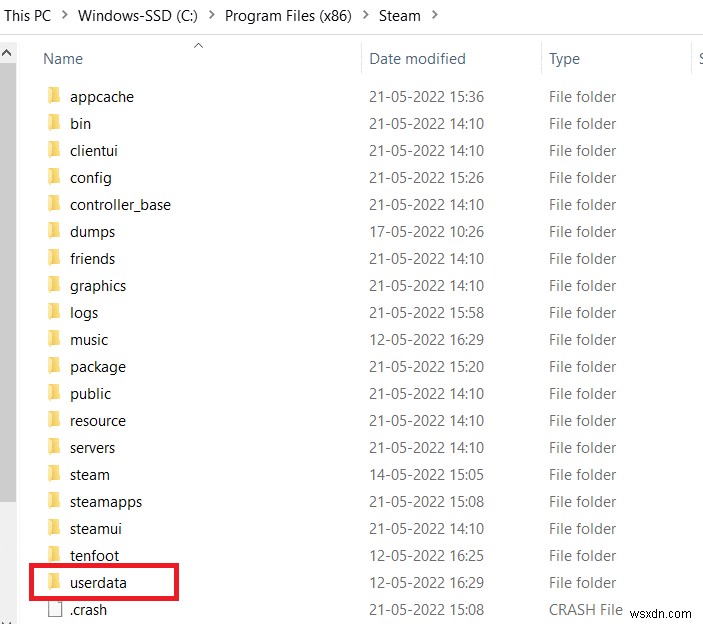703x624 pixels.
Task: Sort files by the Name column
Action: click(63, 59)
